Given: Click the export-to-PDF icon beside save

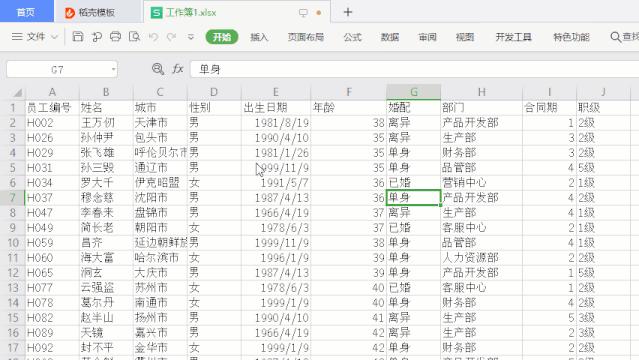Looking at the screenshot, I should 97,37.
